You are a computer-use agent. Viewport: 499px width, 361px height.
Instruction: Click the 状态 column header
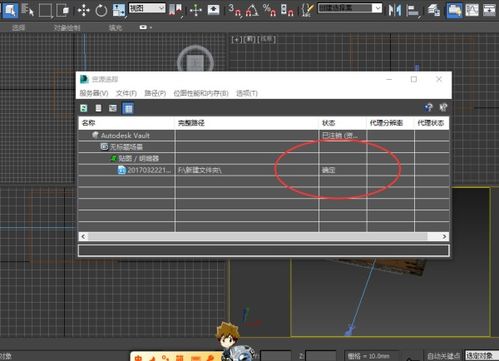pos(343,123)
